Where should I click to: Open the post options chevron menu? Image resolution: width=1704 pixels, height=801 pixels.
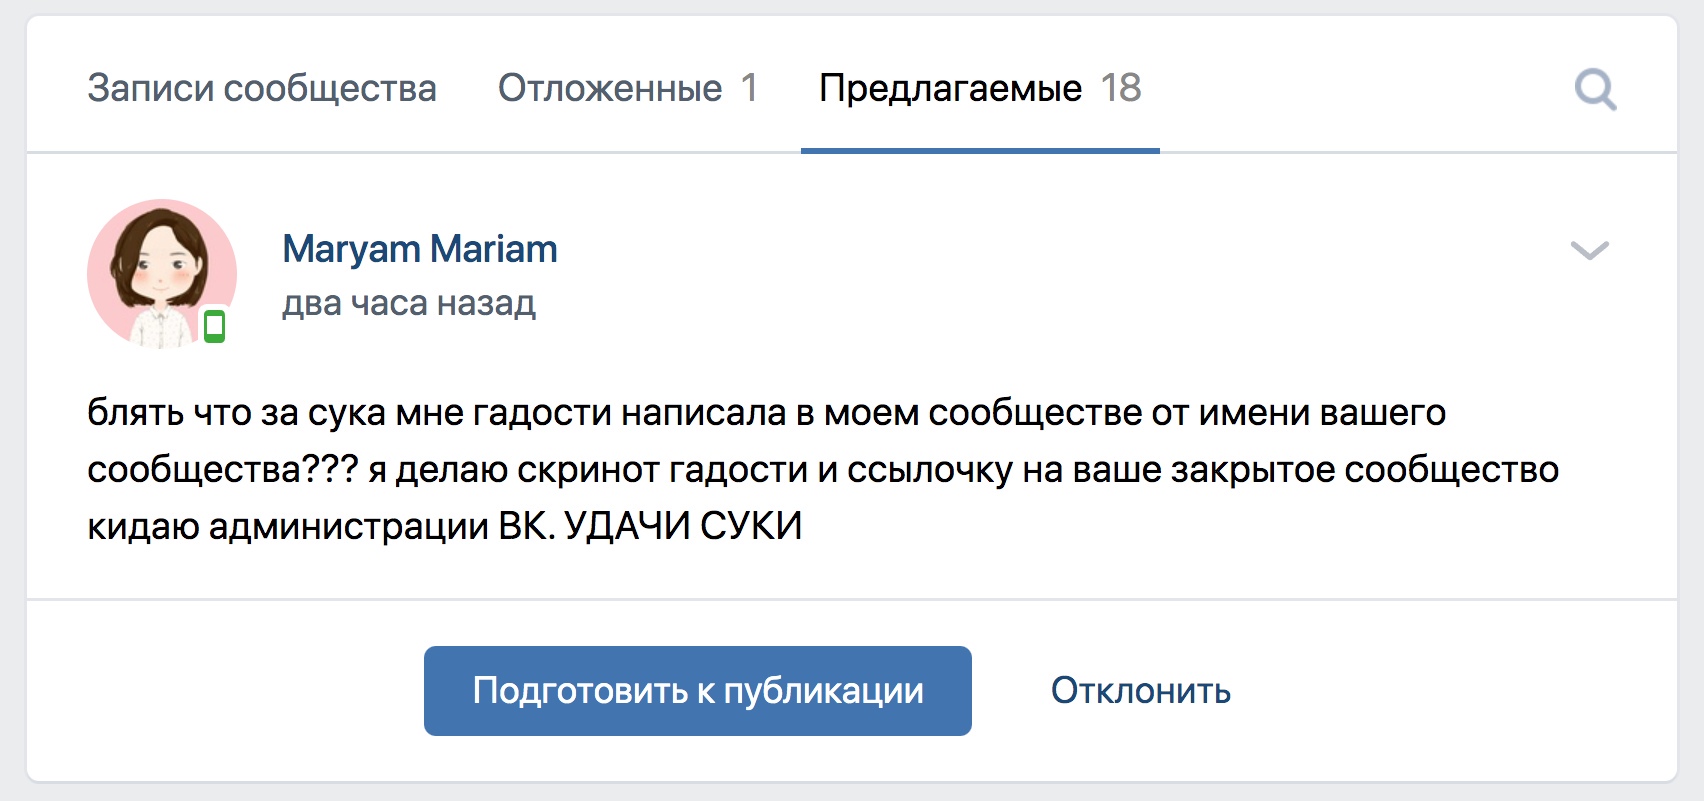coord(1589,250)
